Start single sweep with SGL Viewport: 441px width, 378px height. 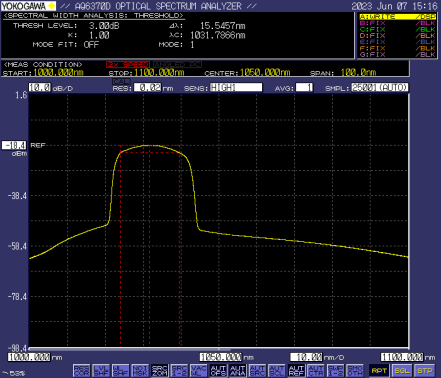[x=402, y=371]
